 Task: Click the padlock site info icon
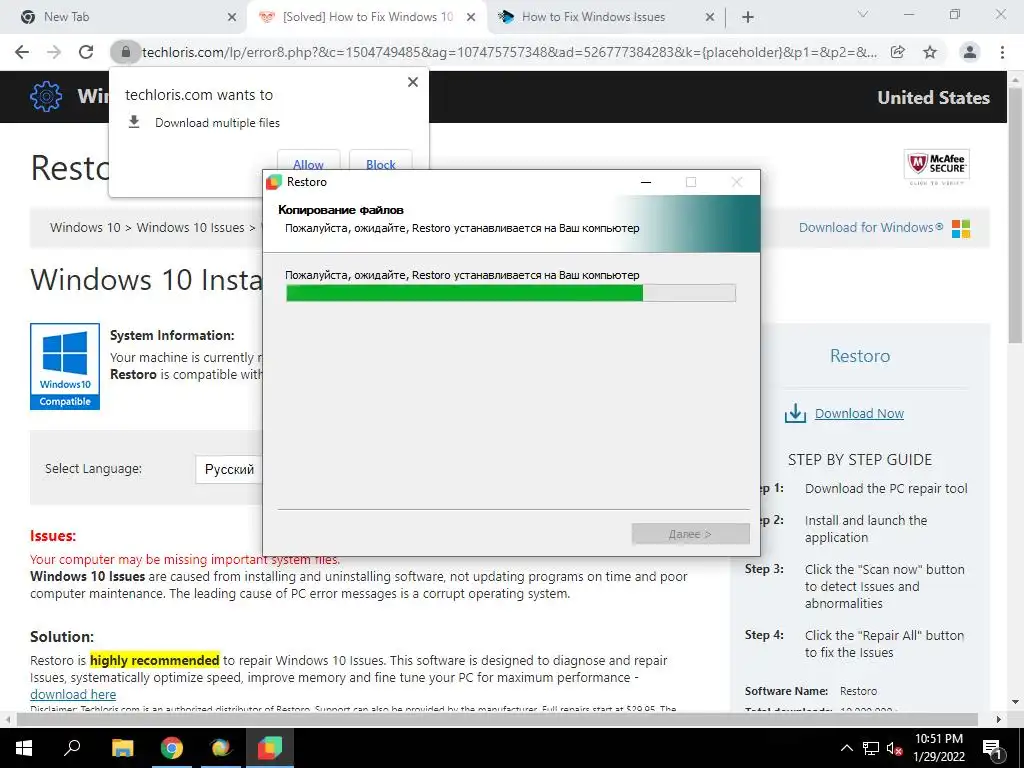point(125,52)
